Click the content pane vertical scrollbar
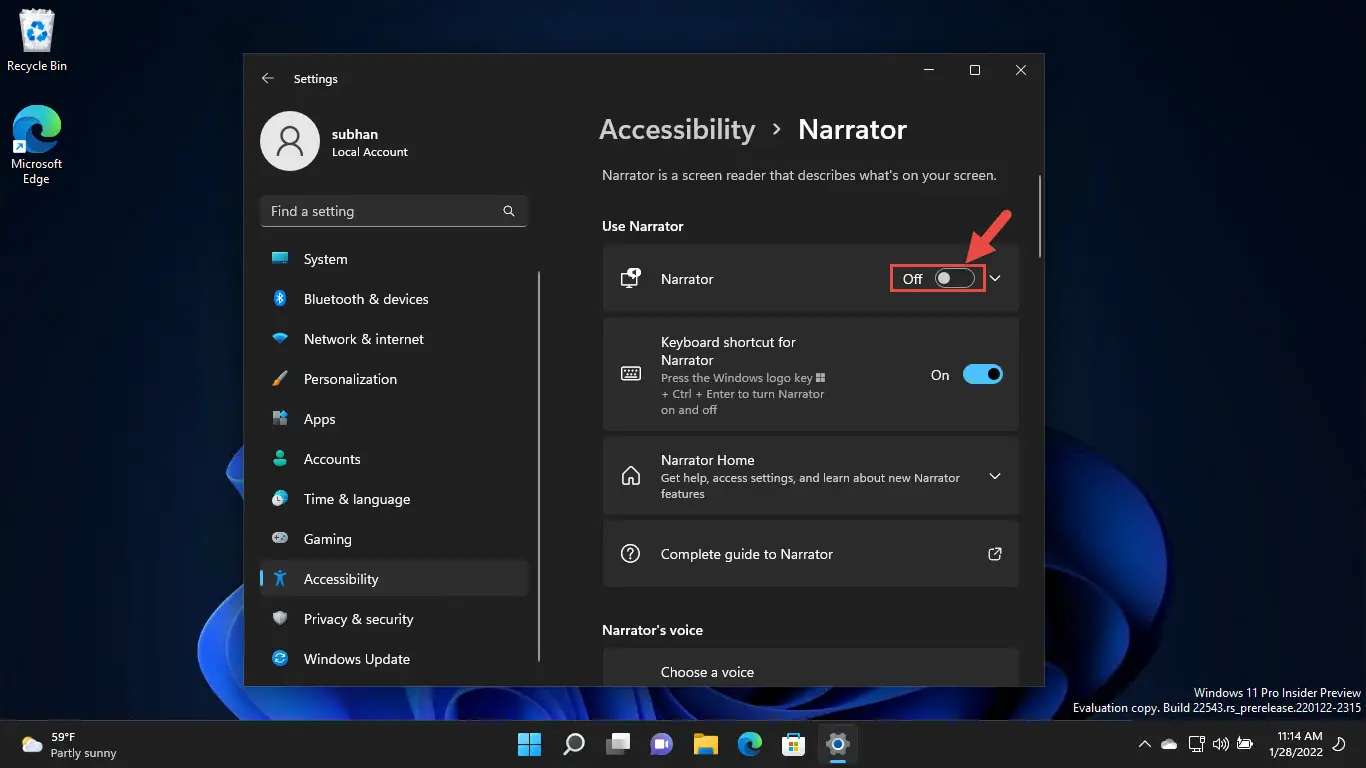The height and width of the screenshot is (768, 1366). coord(1041,217)
